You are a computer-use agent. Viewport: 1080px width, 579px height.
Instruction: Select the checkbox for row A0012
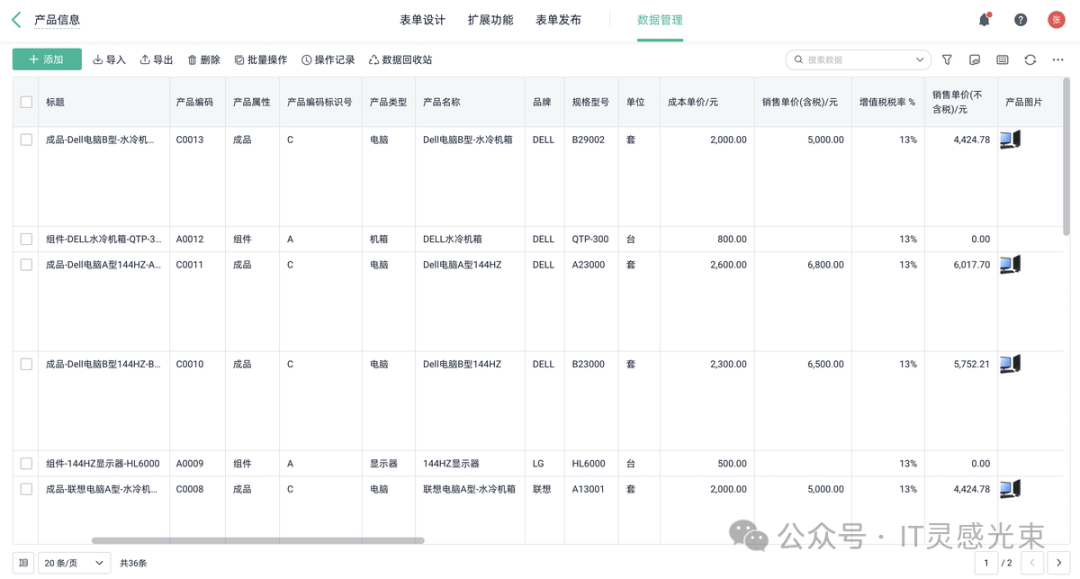(x=26, y=239)
